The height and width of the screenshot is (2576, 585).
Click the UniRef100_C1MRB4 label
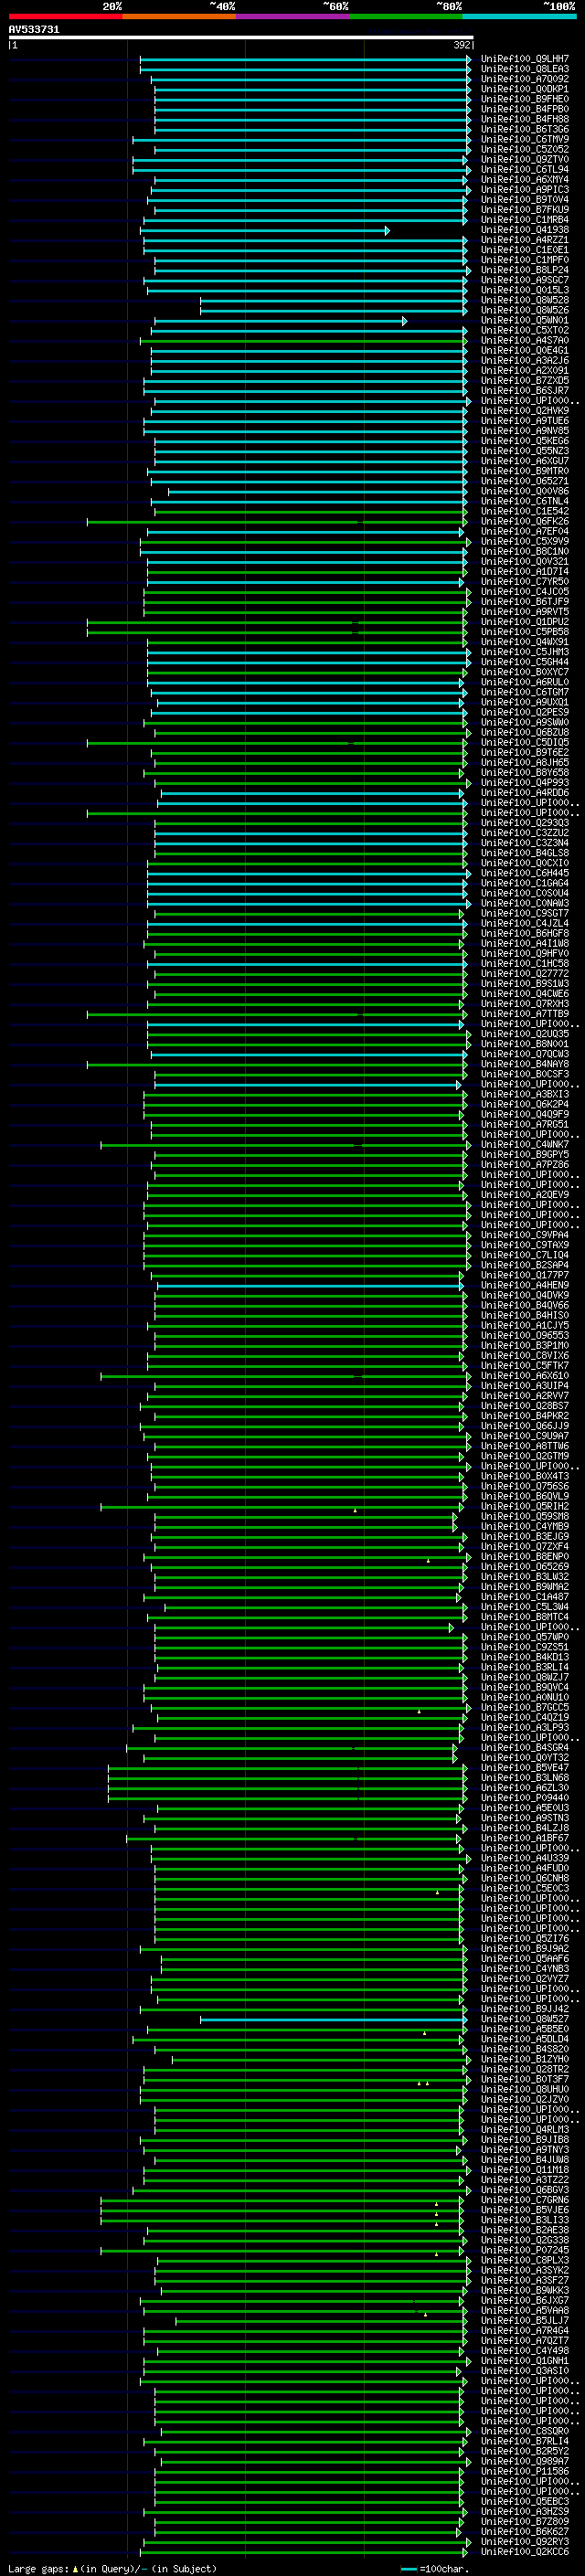click(525, 220)
